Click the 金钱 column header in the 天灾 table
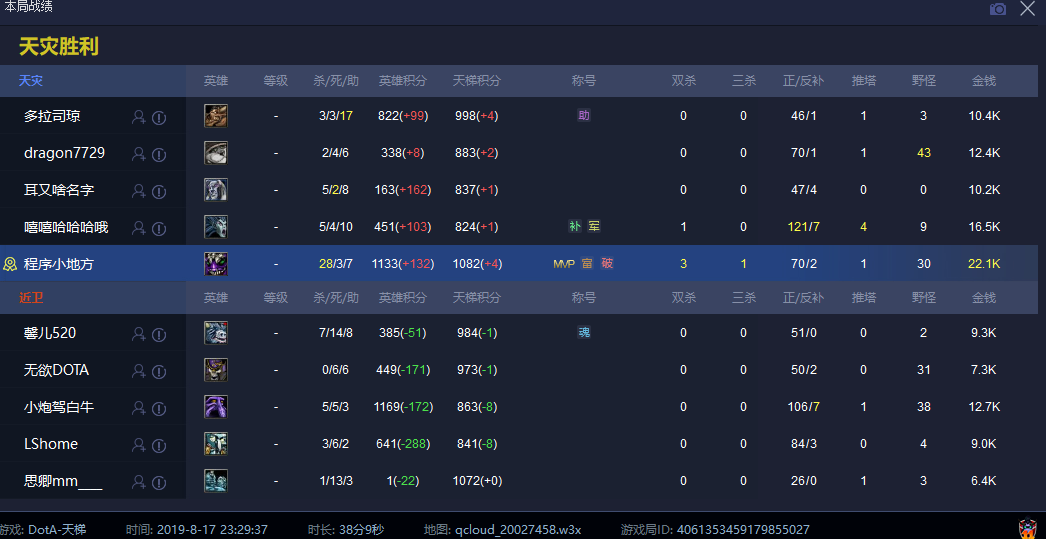The width and height of the screenshot is (1046, 539). click(984, 81)
